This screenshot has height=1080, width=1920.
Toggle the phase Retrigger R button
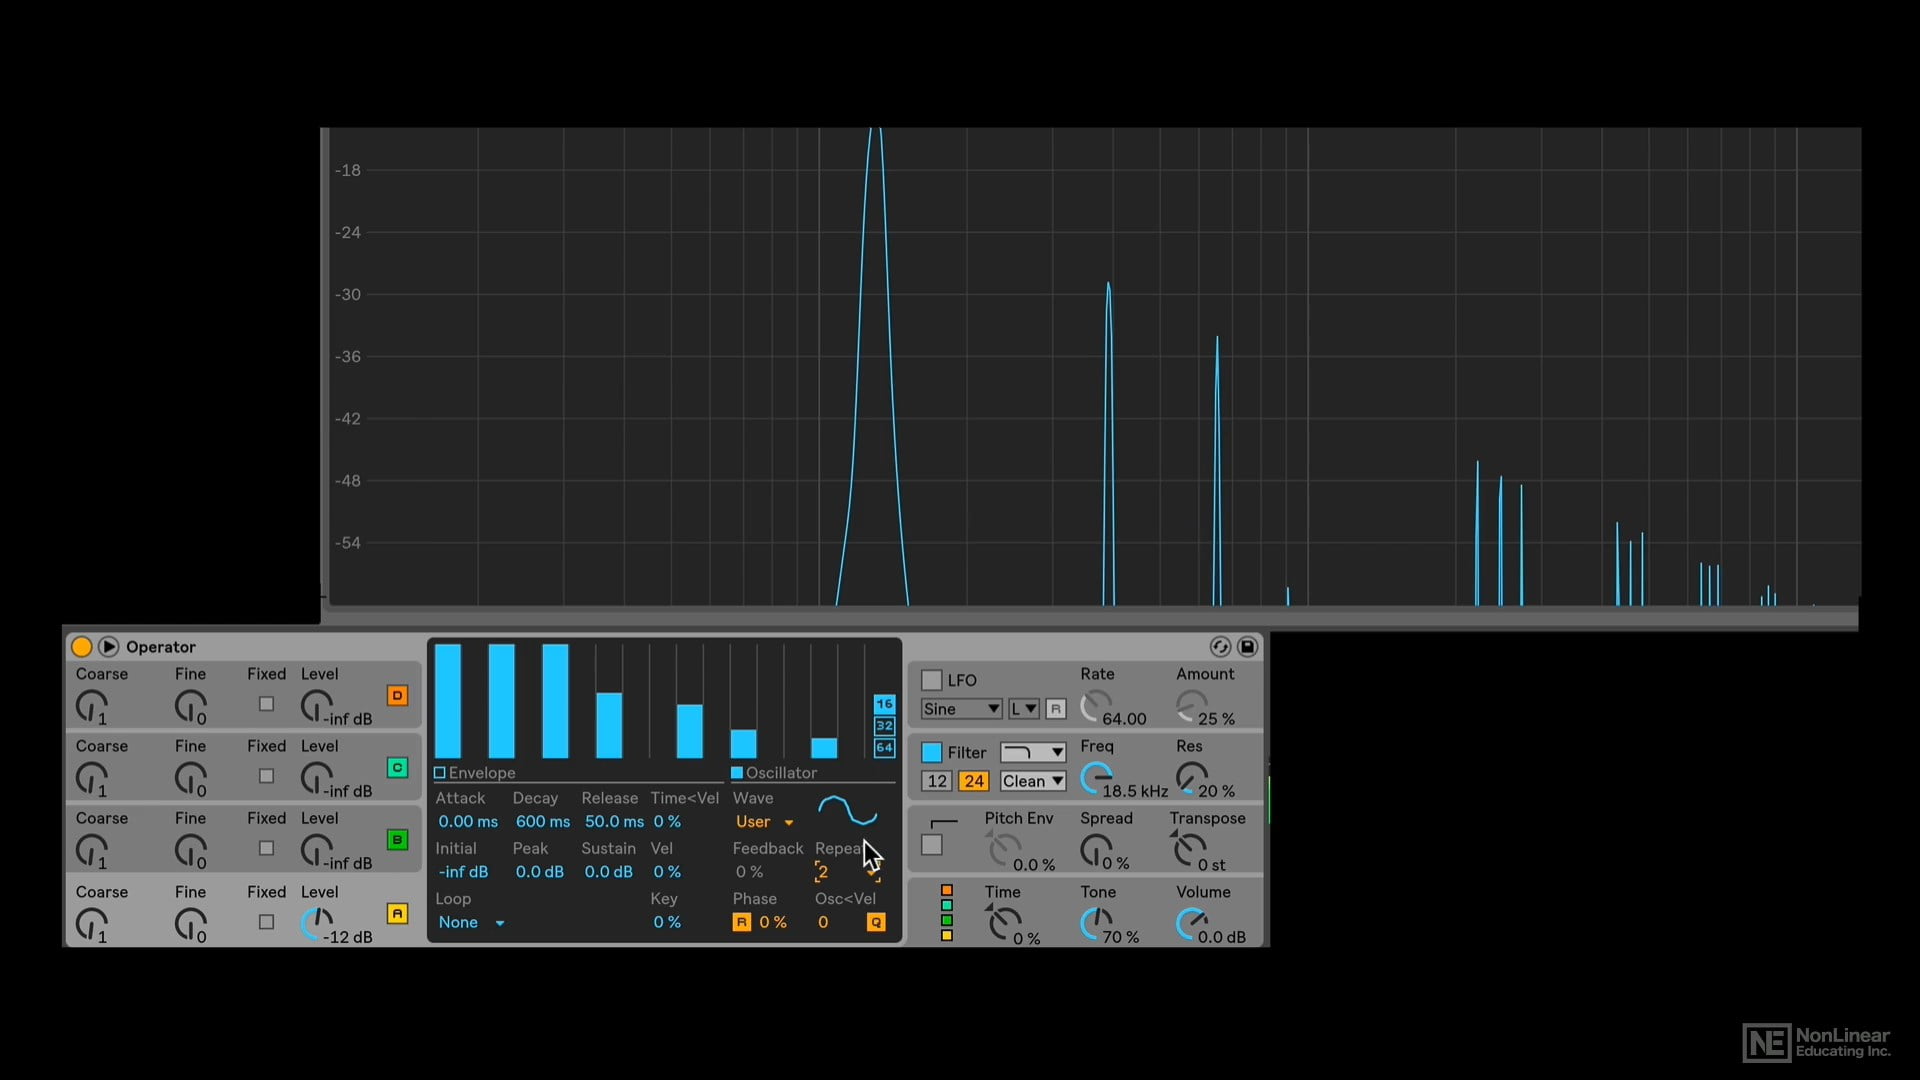click(x=741, y=923)
